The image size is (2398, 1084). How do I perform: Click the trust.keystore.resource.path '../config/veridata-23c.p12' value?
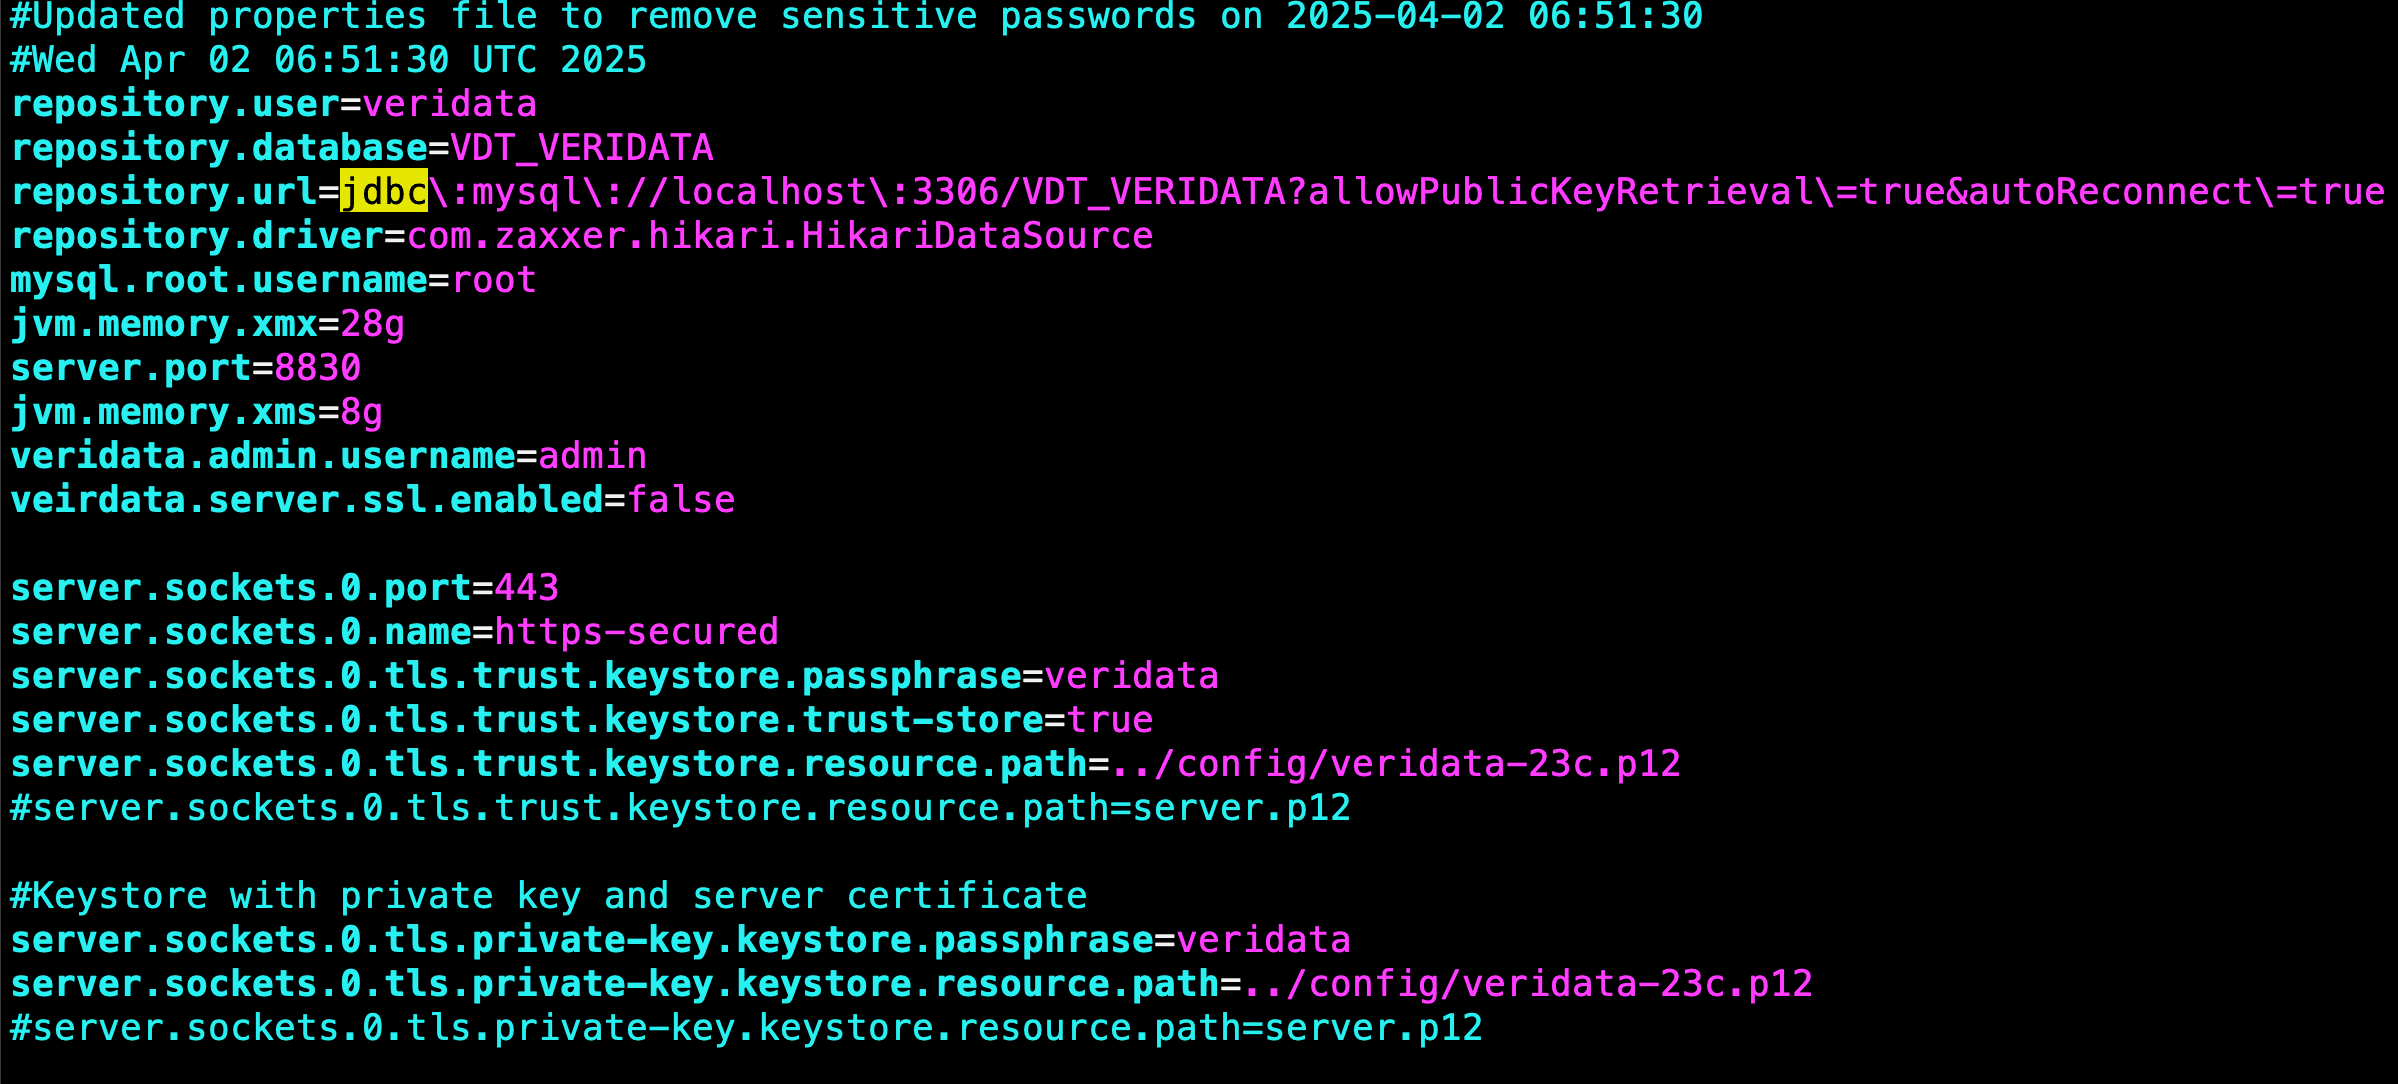[x=1396, y=764]
